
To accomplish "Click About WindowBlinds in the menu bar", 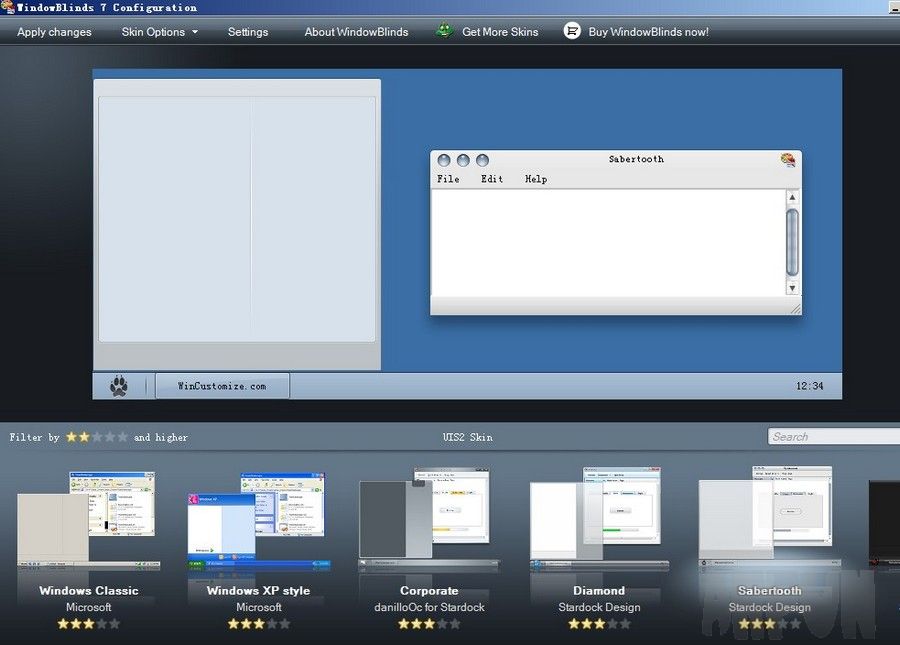I will point(356,31).
